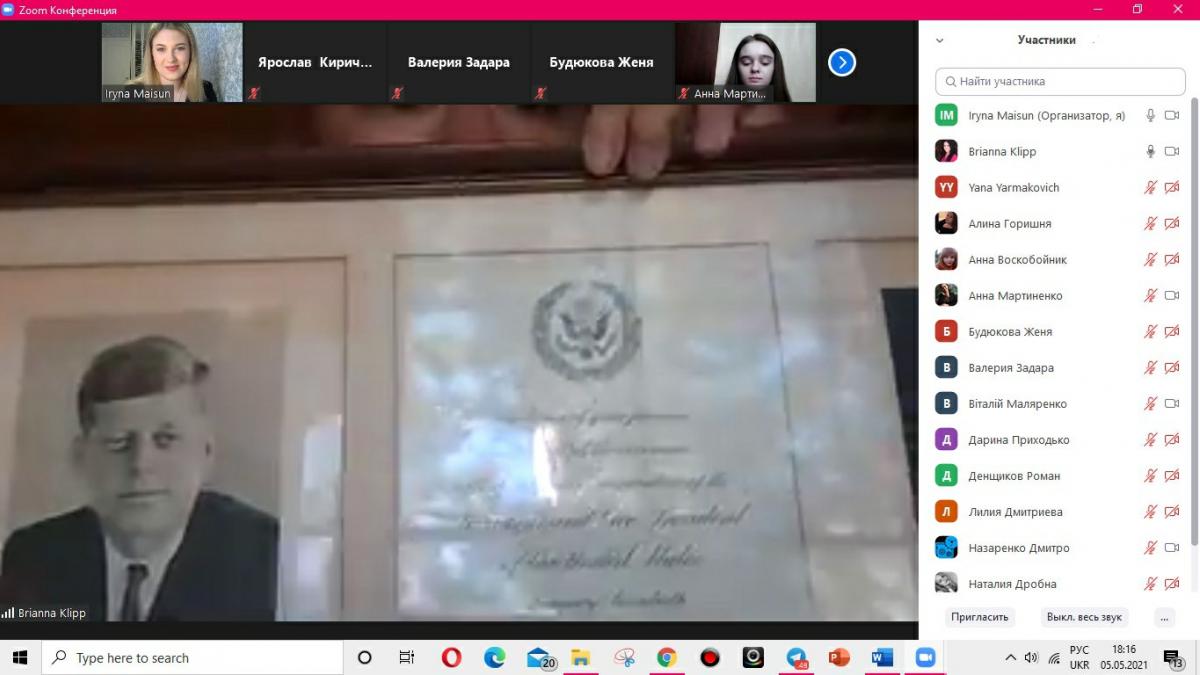Select participant row Анна Воскобойник
The image size is (1200, 675).
pyautogui.click(x=1058, y=260)
